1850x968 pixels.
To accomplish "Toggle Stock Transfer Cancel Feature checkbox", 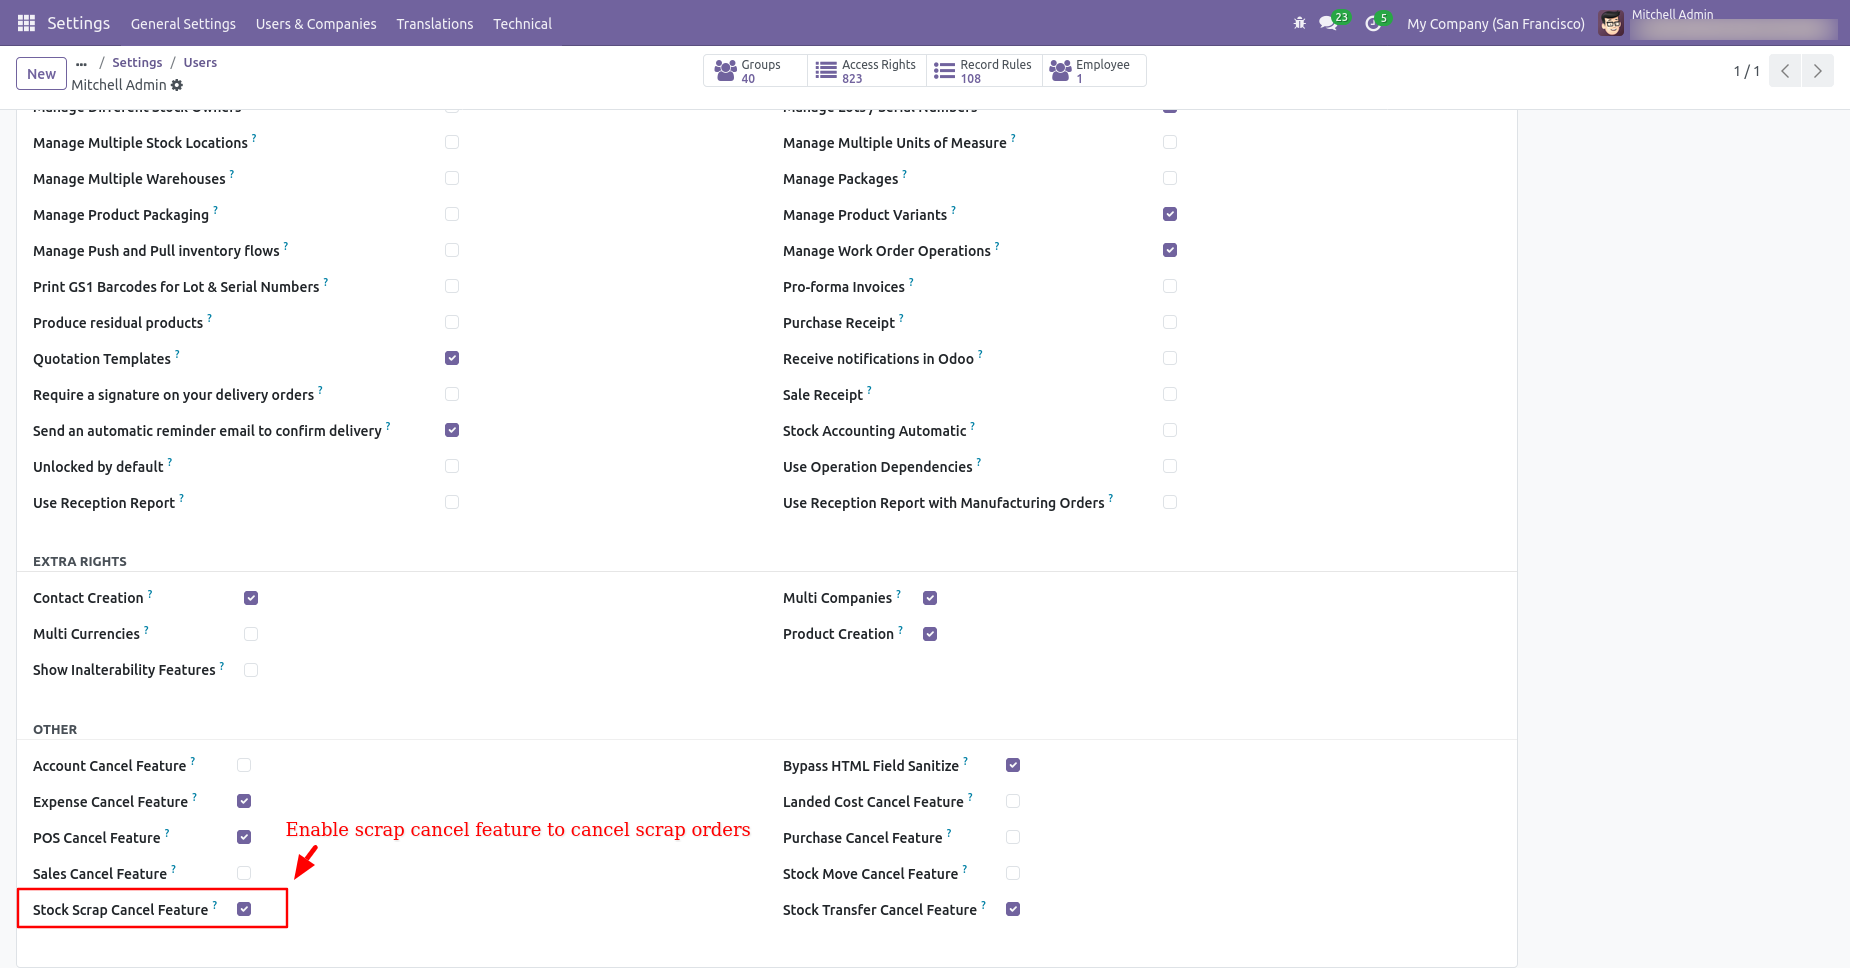I will pyautogui.click(x=1013, y=909).
